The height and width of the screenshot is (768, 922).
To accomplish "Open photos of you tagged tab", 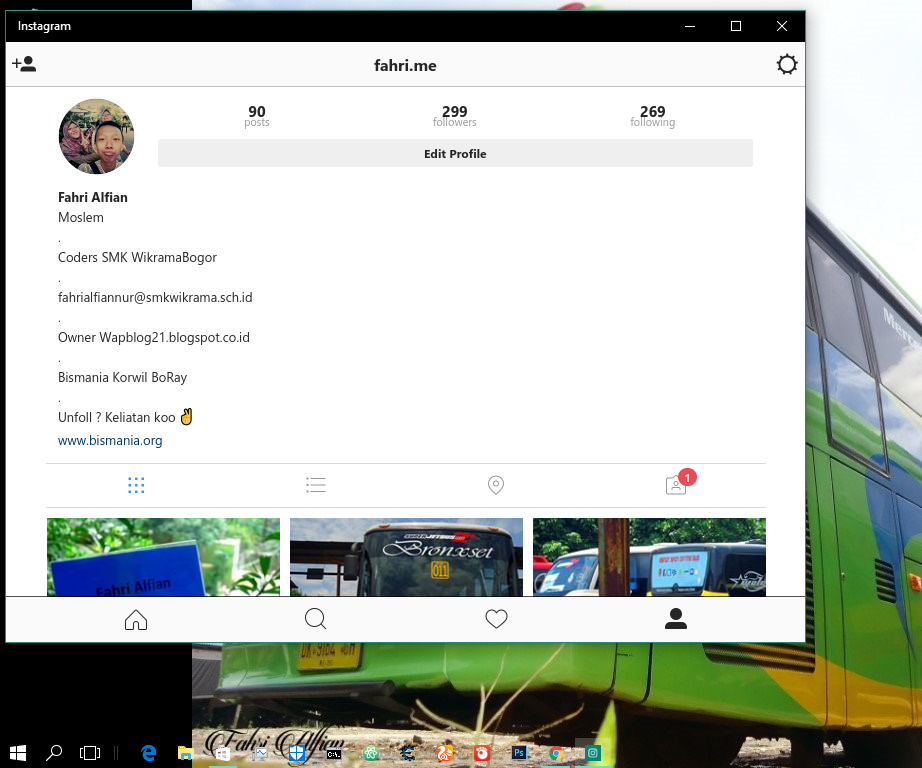I will point(676,485).
